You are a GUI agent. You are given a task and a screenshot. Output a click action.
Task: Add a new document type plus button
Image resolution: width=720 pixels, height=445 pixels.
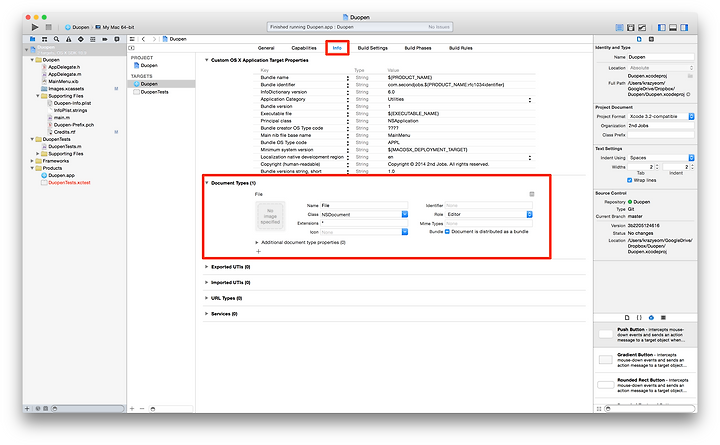pyautogui.click(x=259, y=251)
